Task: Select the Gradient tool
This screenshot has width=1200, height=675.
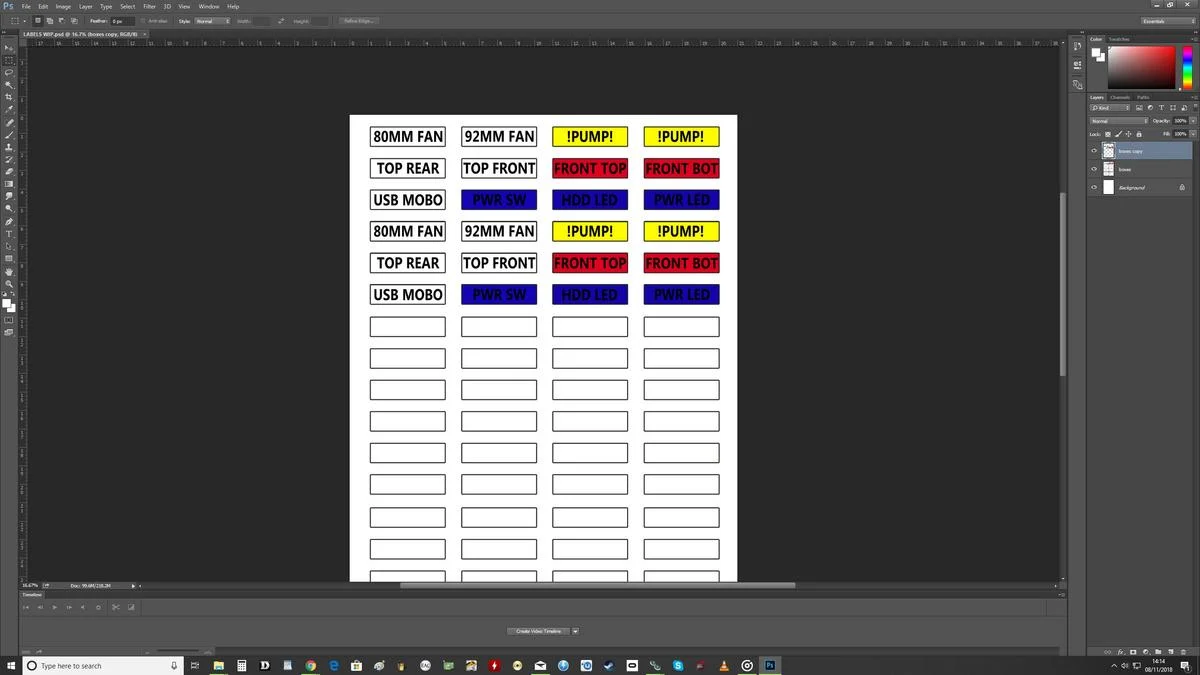Action: click(x=10, y=184)
